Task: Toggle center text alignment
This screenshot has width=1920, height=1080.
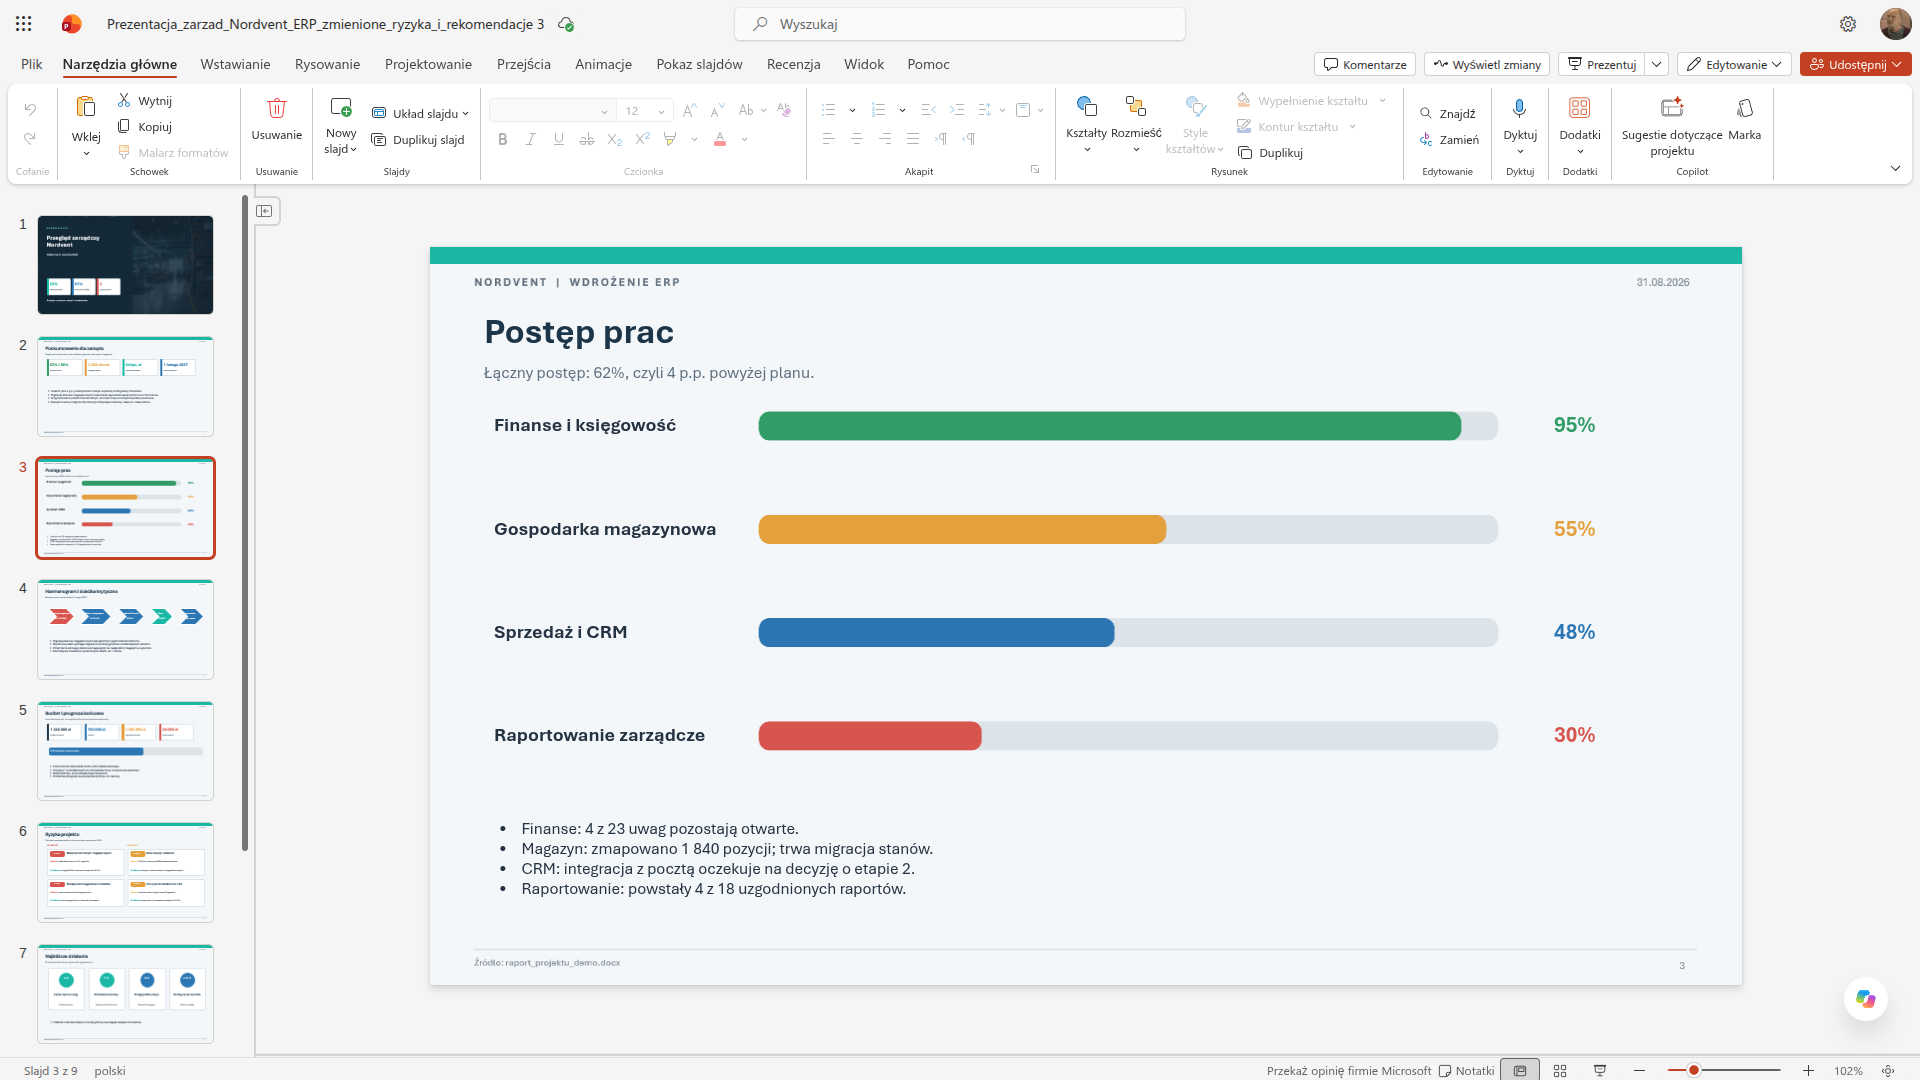Action: click(857, 139)
